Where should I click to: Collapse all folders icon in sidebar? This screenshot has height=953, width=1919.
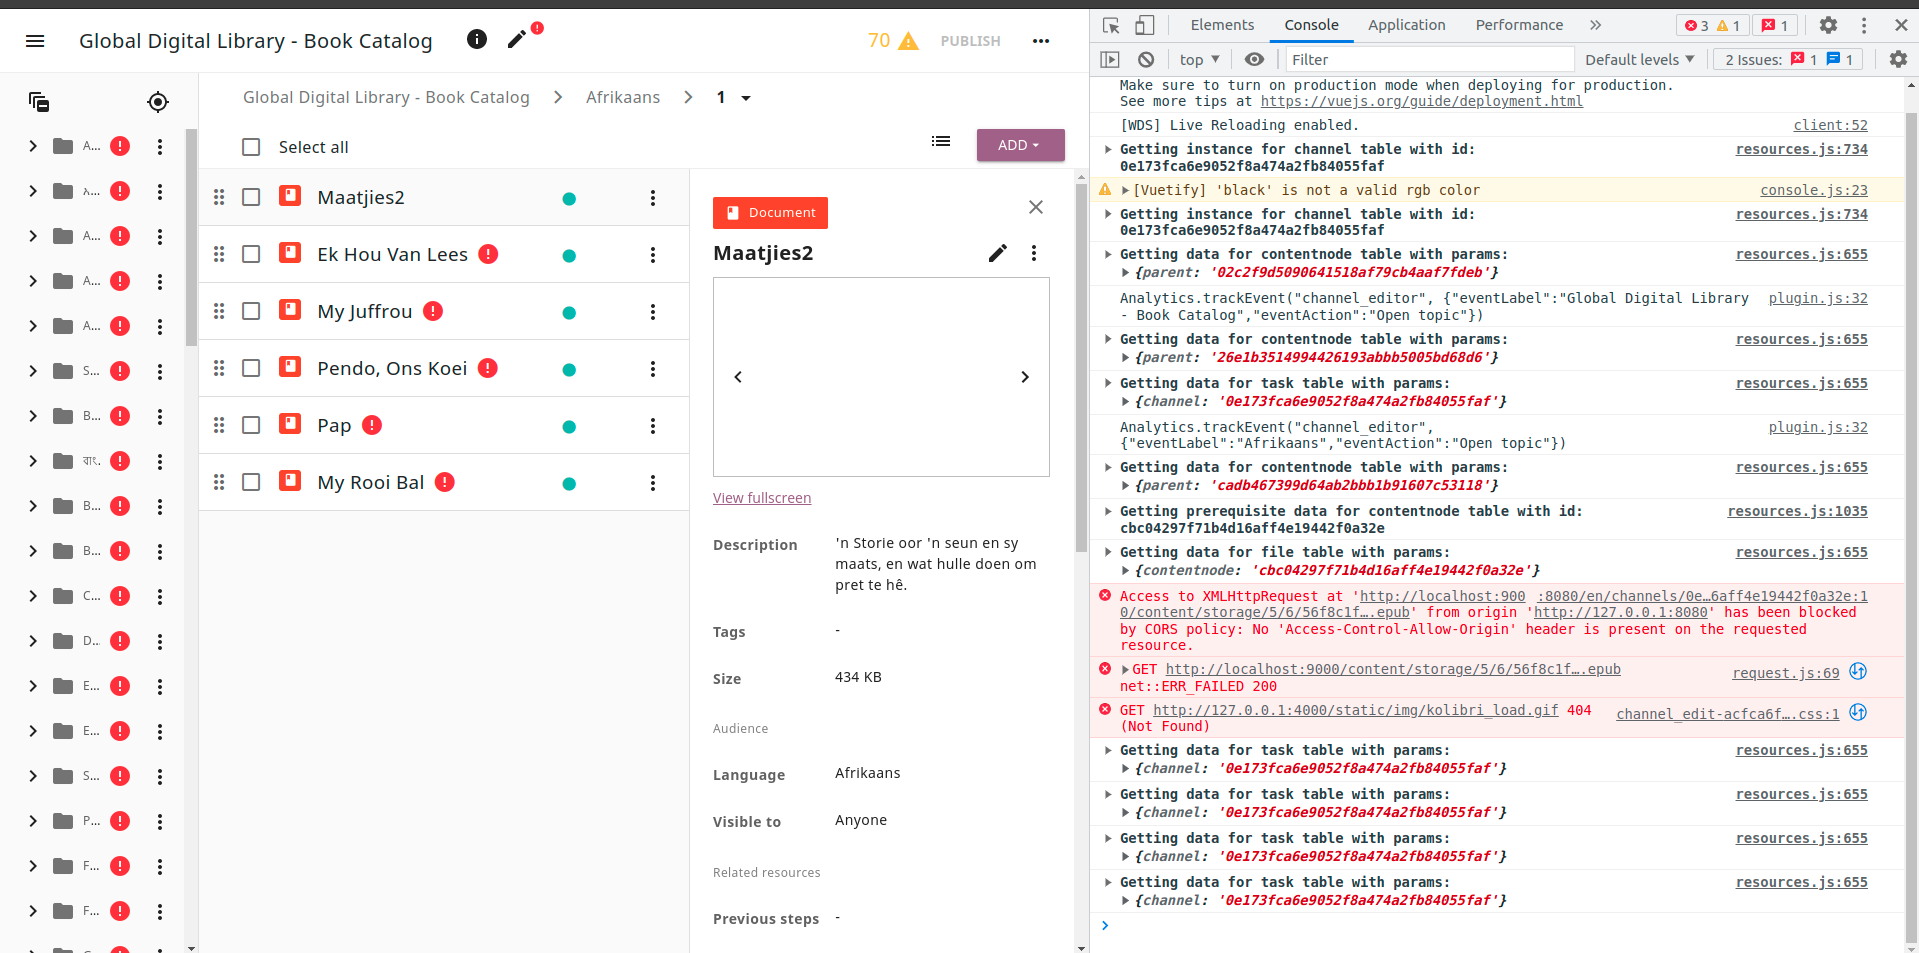coord(39,102)
